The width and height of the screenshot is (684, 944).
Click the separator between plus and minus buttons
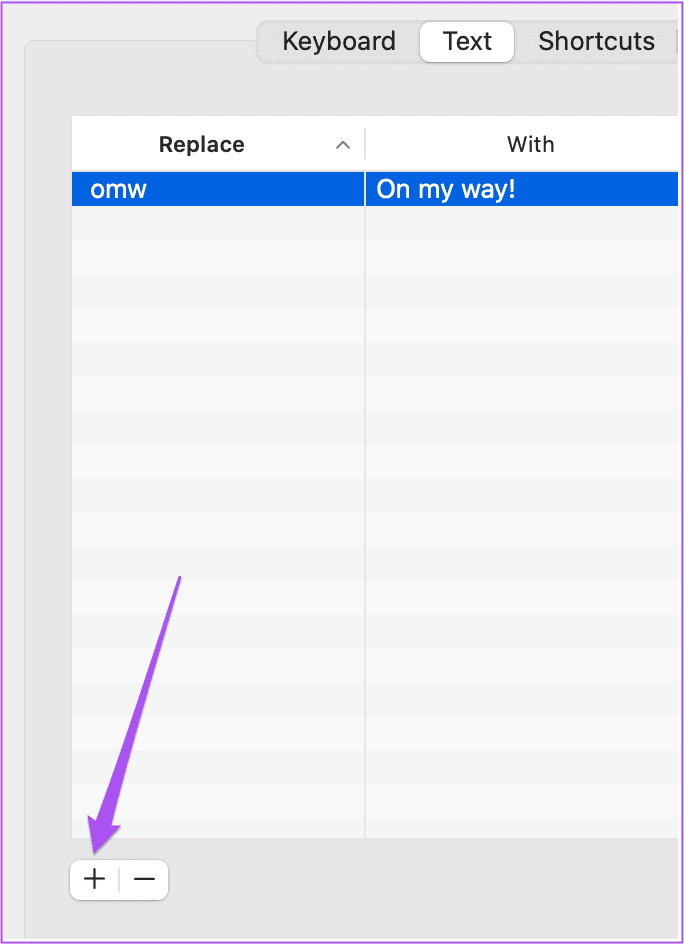(x=119, y=879)
